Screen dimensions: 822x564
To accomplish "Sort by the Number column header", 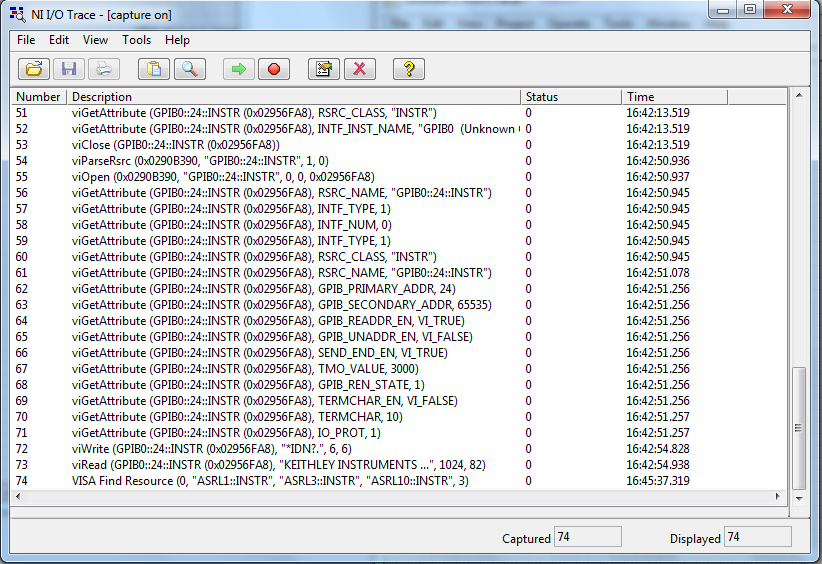I will [39, 97].
